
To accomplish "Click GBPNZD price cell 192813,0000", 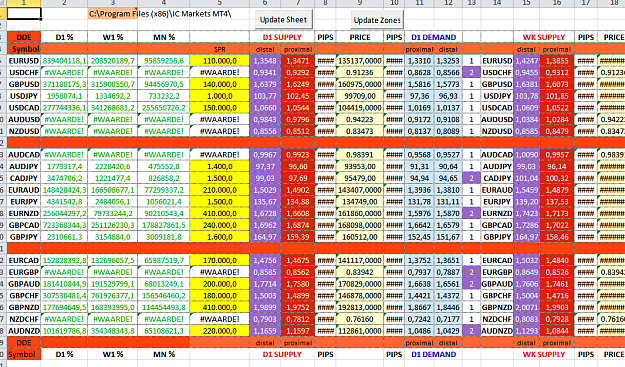I will coord(360,307).
